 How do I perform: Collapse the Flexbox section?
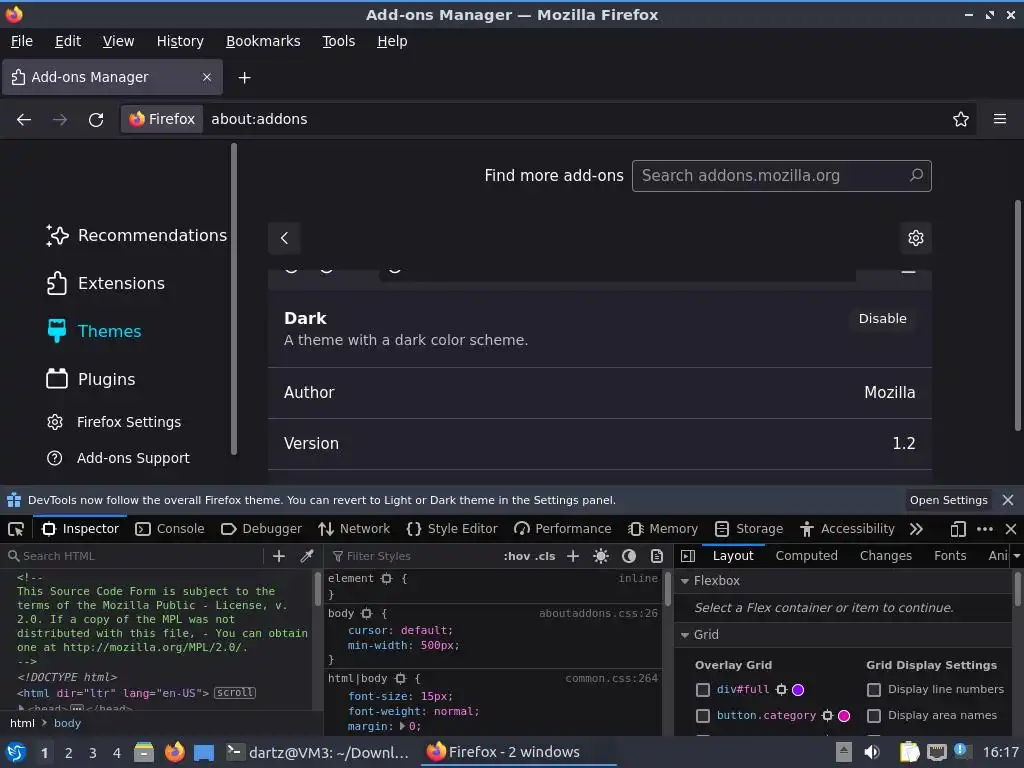pyautogui.click(x=685, y=581)
